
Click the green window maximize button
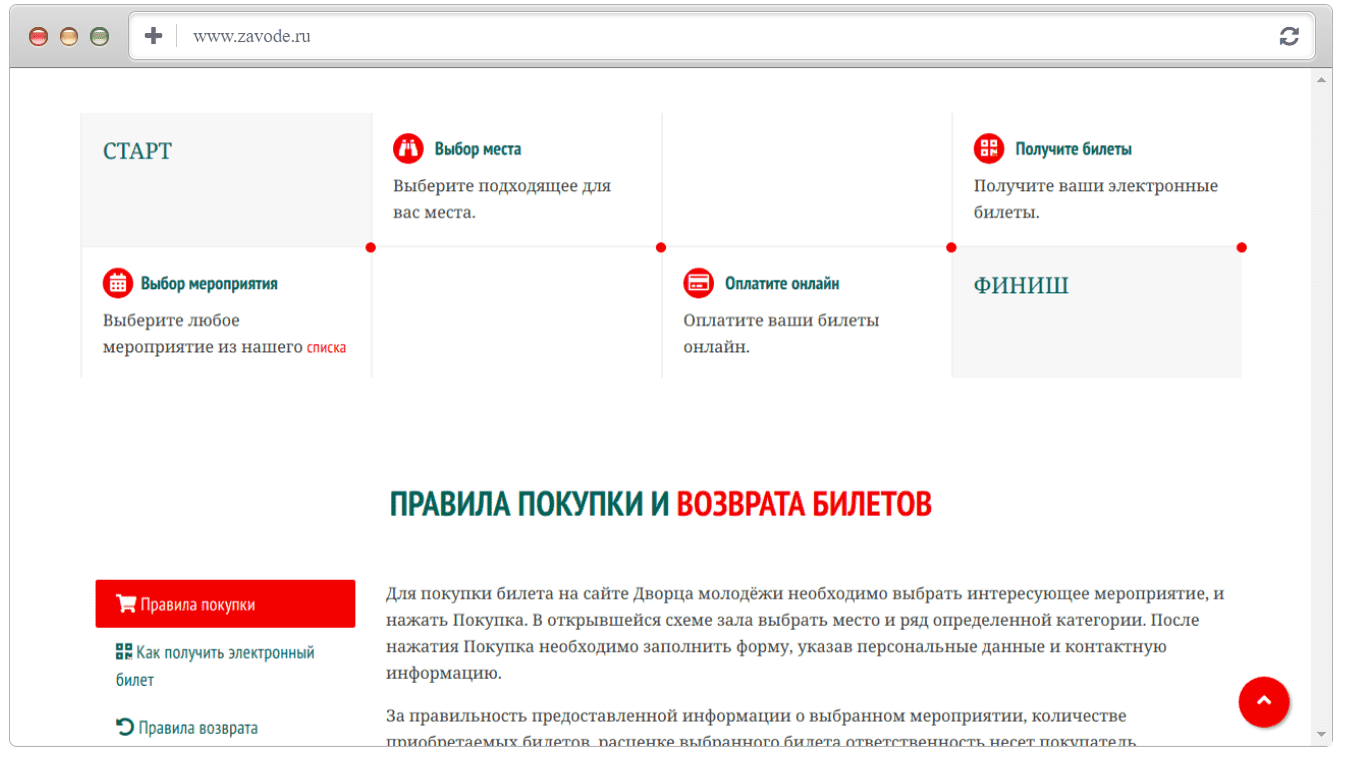99,37
